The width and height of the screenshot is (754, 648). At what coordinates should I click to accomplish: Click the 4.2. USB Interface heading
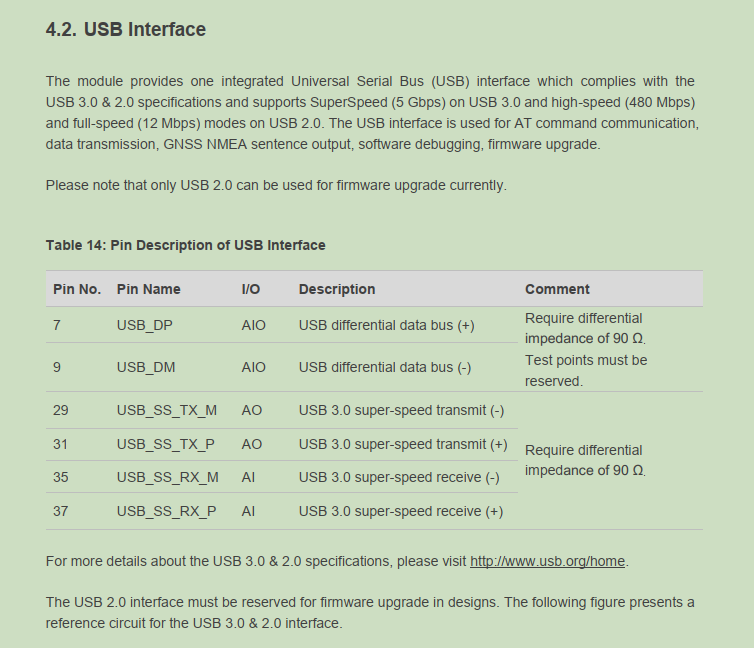tap(126, 30)
